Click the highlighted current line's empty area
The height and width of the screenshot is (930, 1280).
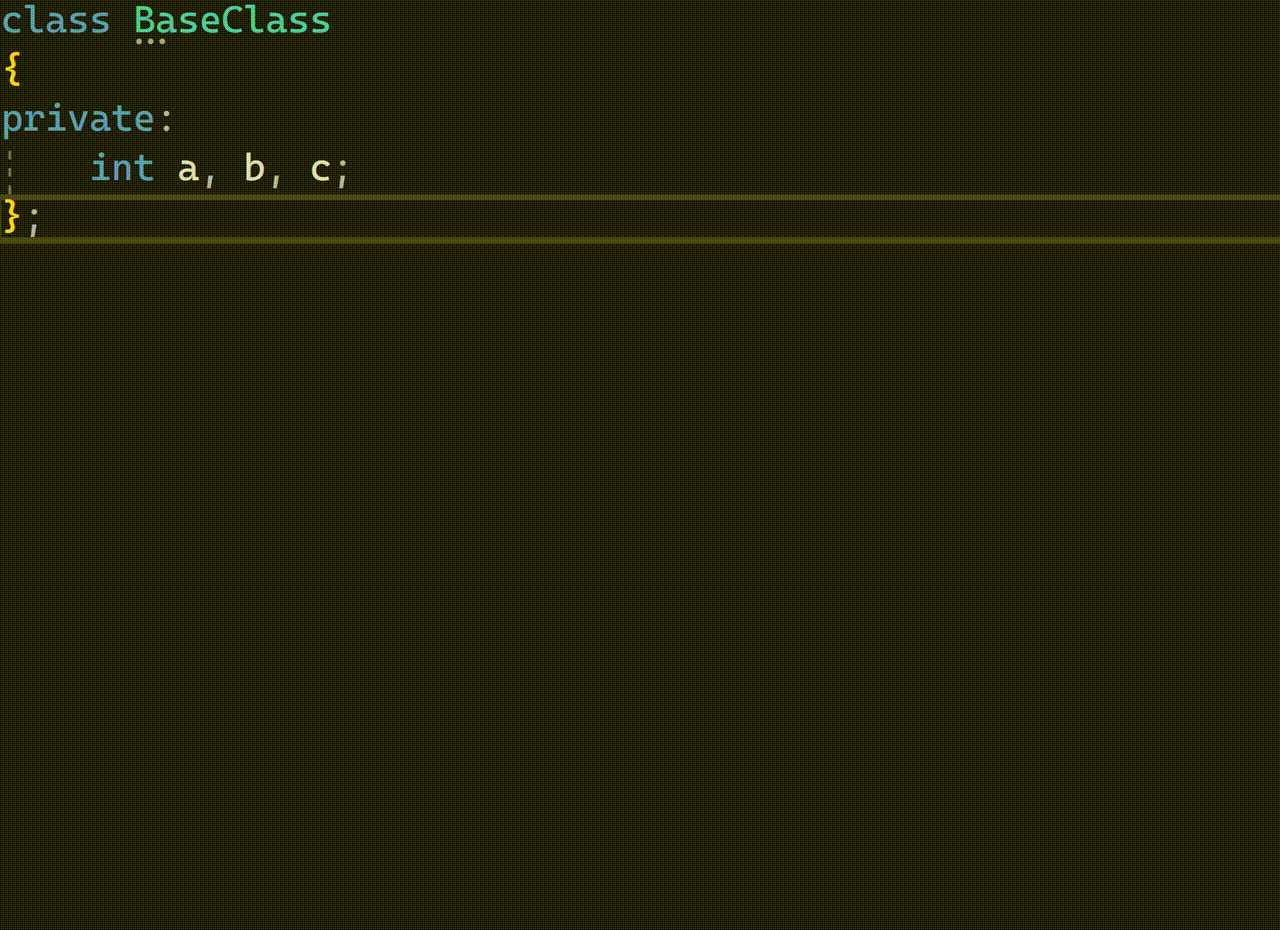640,218
